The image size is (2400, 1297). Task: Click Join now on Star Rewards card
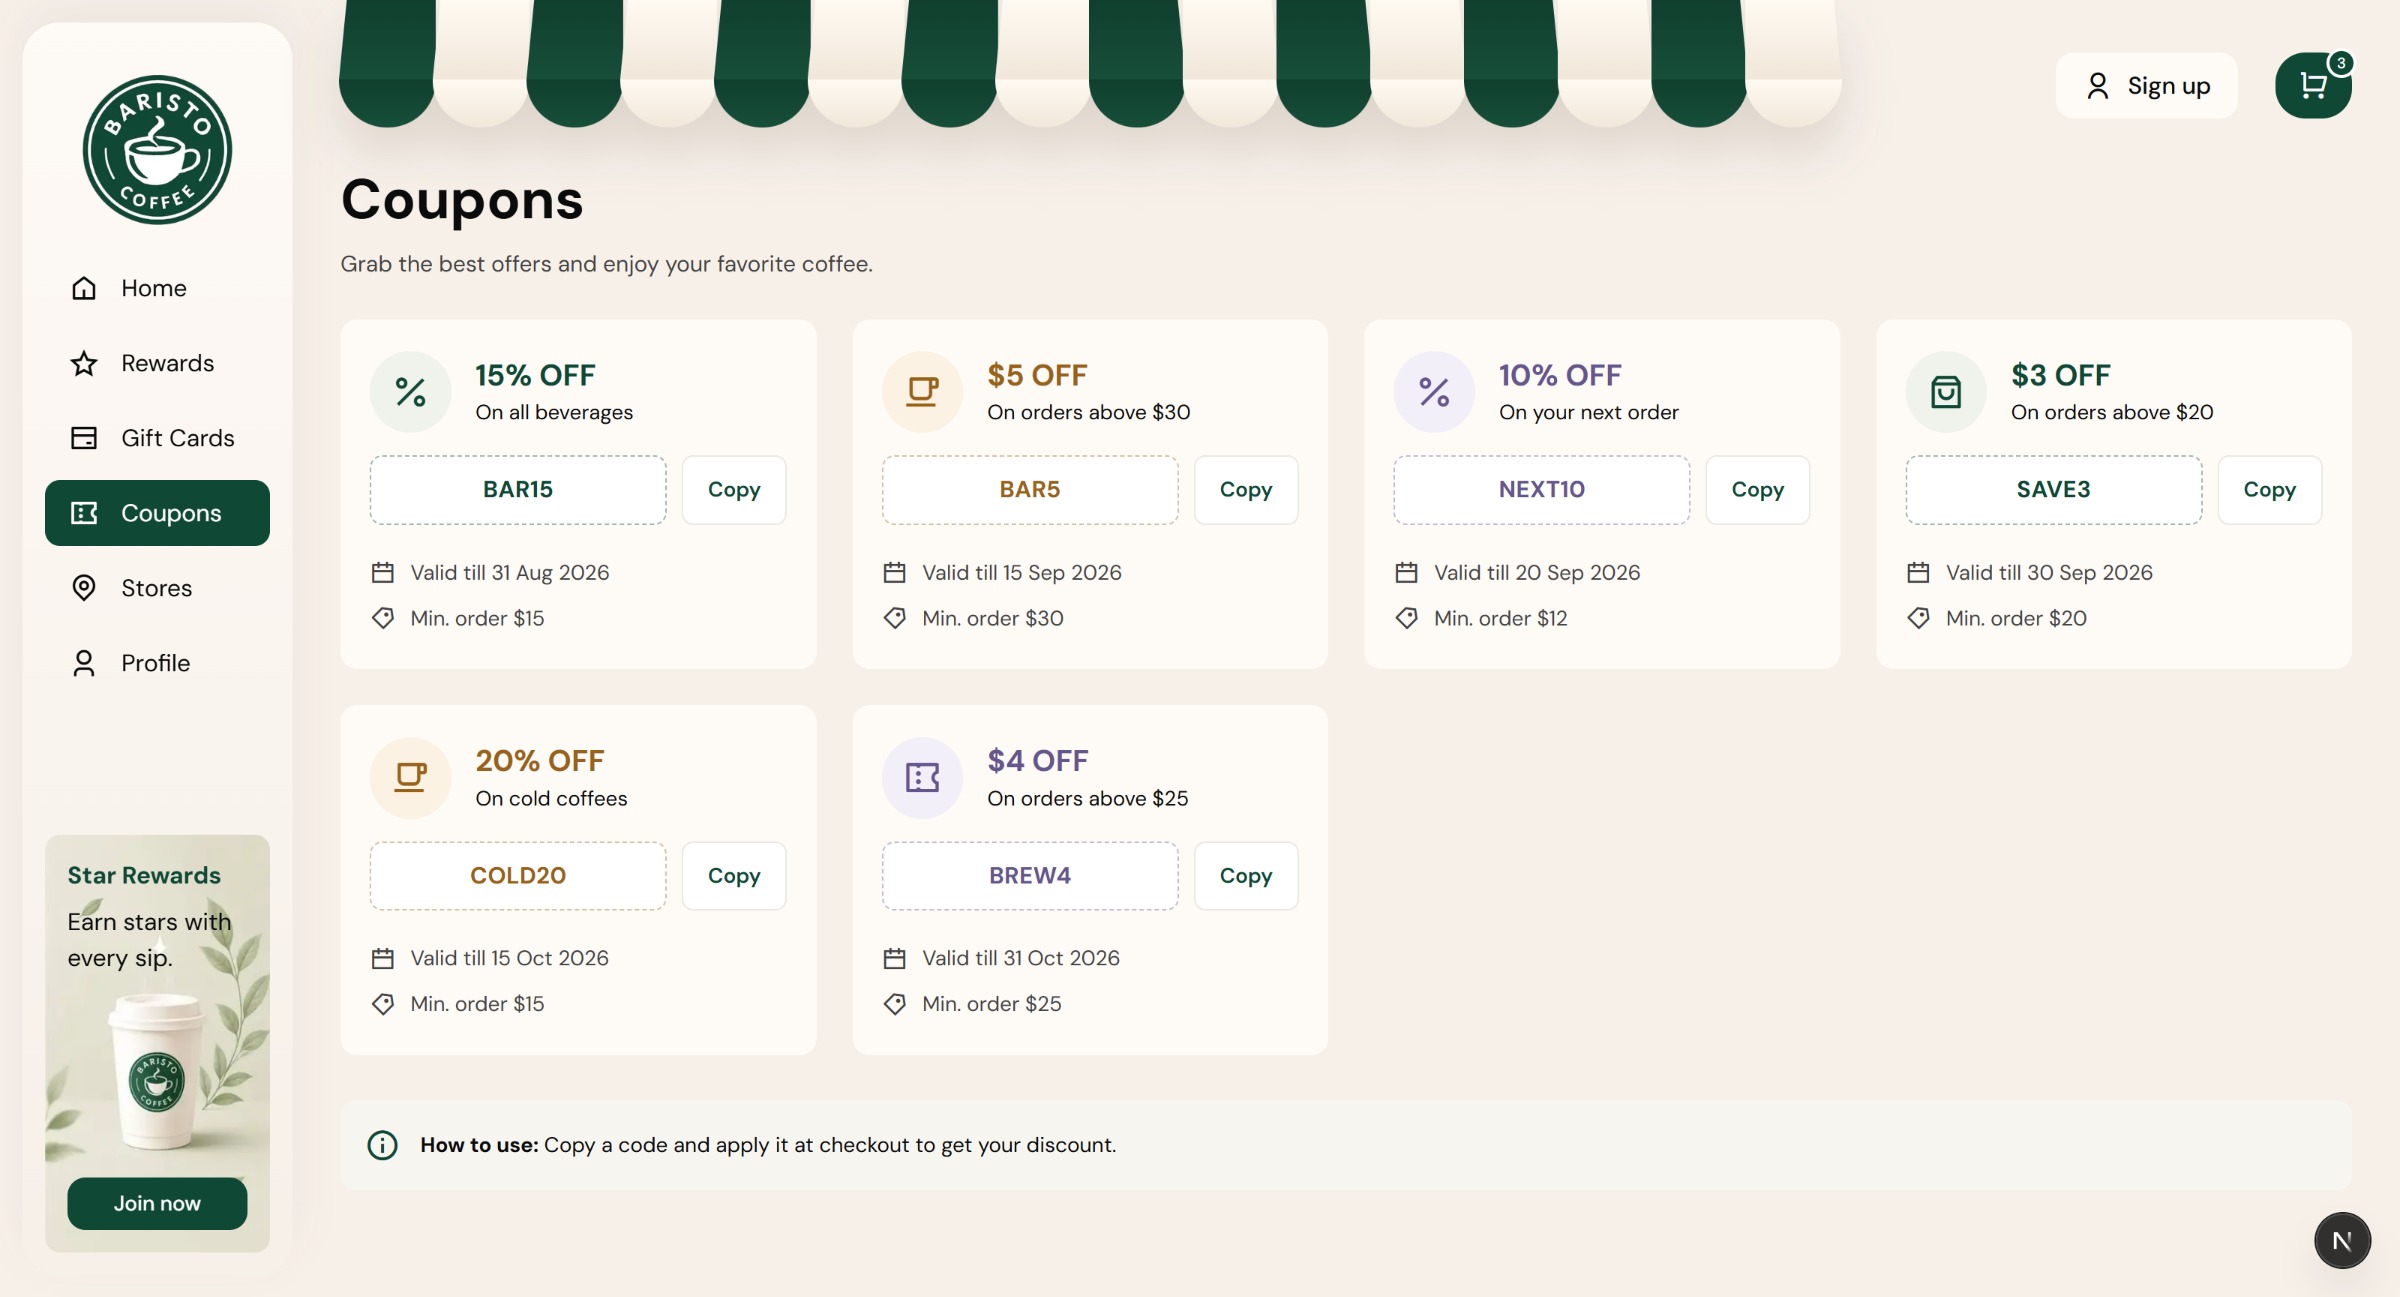coord(157,1203)
